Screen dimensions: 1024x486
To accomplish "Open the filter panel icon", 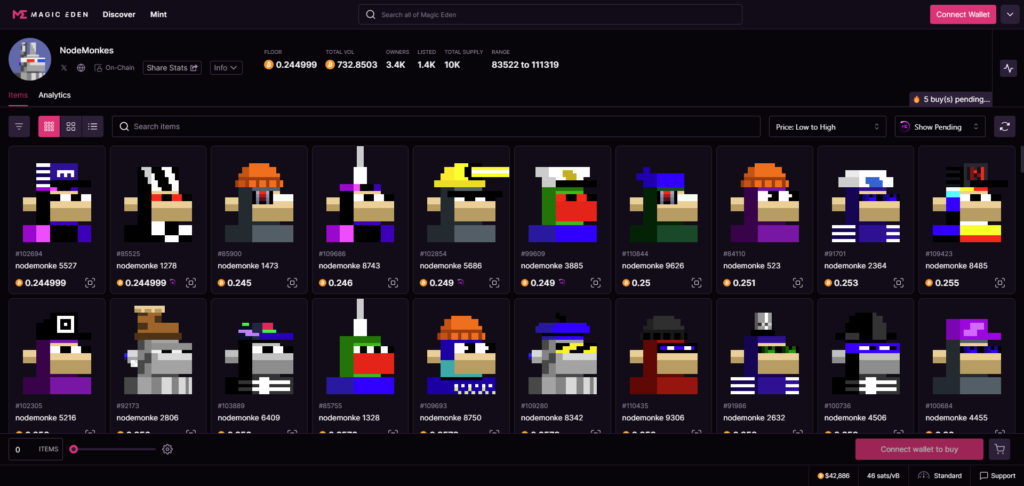I will pyautogui.click(x=19, y=127).
